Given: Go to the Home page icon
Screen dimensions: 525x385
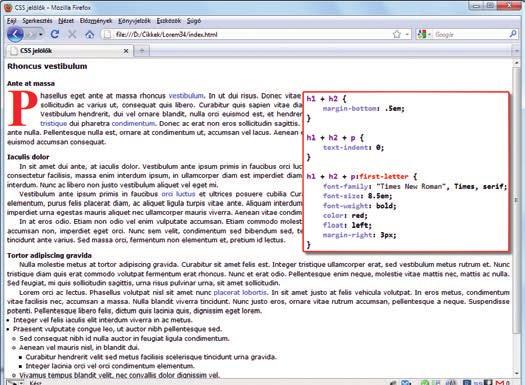Looking at the screenshot, I should click(89, 34).
